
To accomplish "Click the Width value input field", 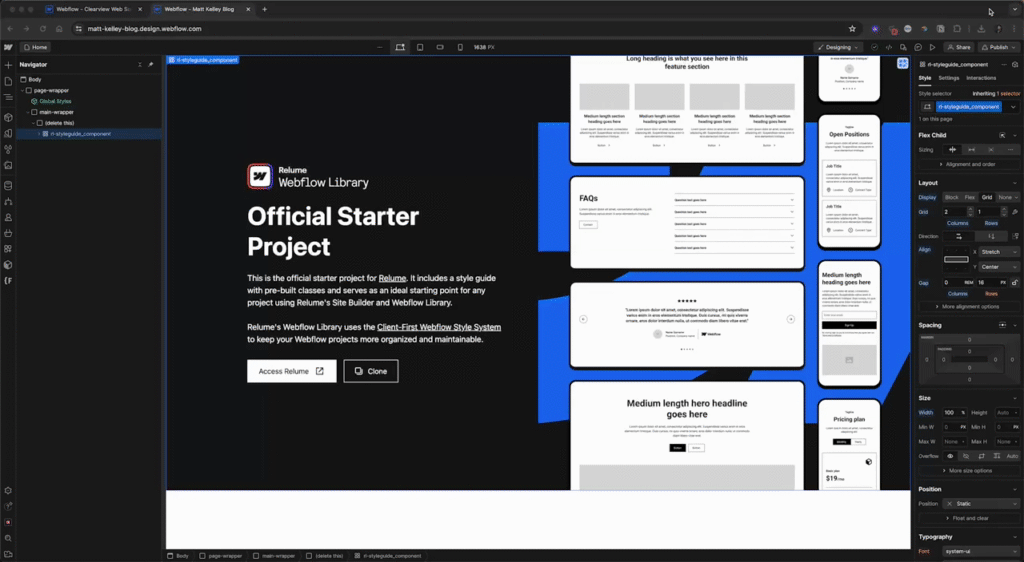I will pyautogui.click(x=949, y=412).
